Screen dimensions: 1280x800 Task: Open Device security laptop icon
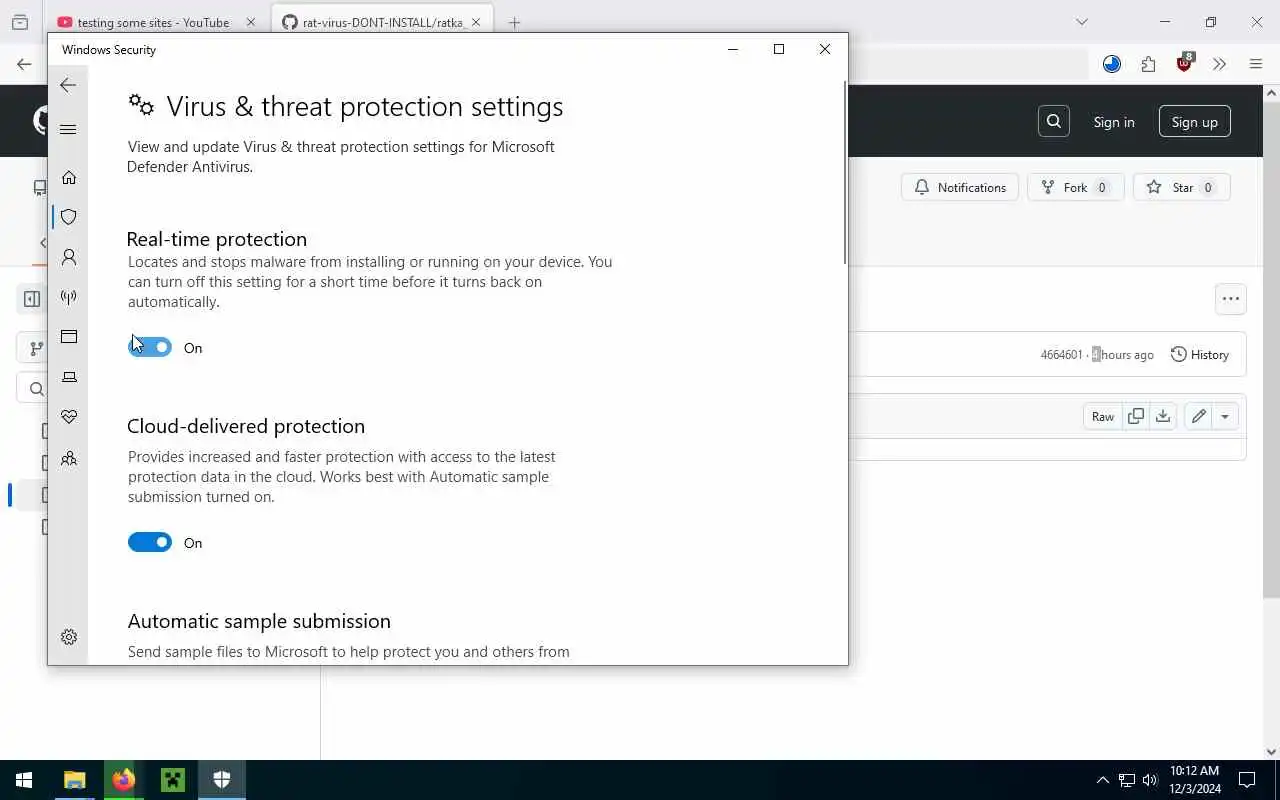pyautogui.click(x=69, y=377)
